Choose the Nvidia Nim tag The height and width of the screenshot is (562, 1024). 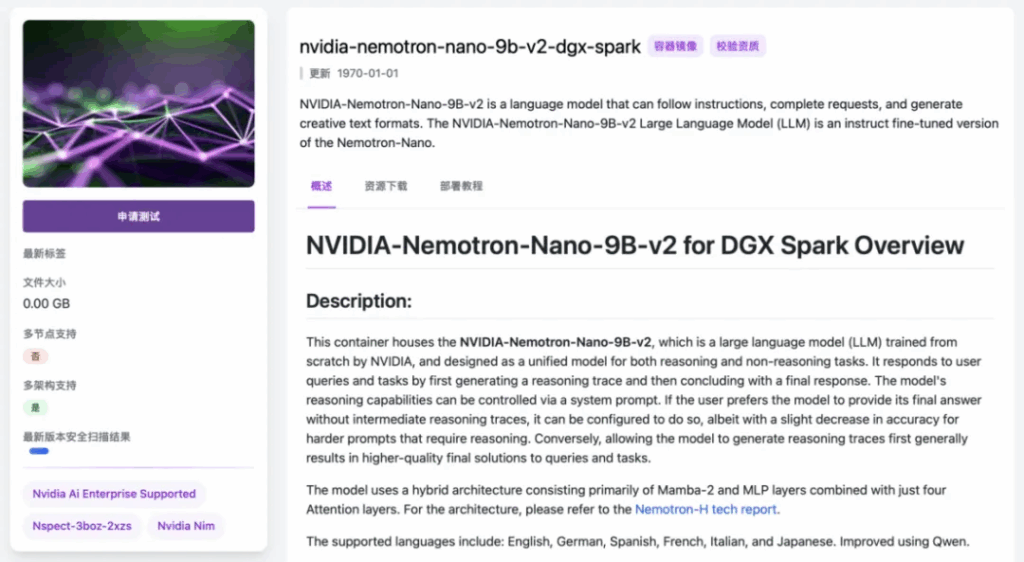pos(187,526)
